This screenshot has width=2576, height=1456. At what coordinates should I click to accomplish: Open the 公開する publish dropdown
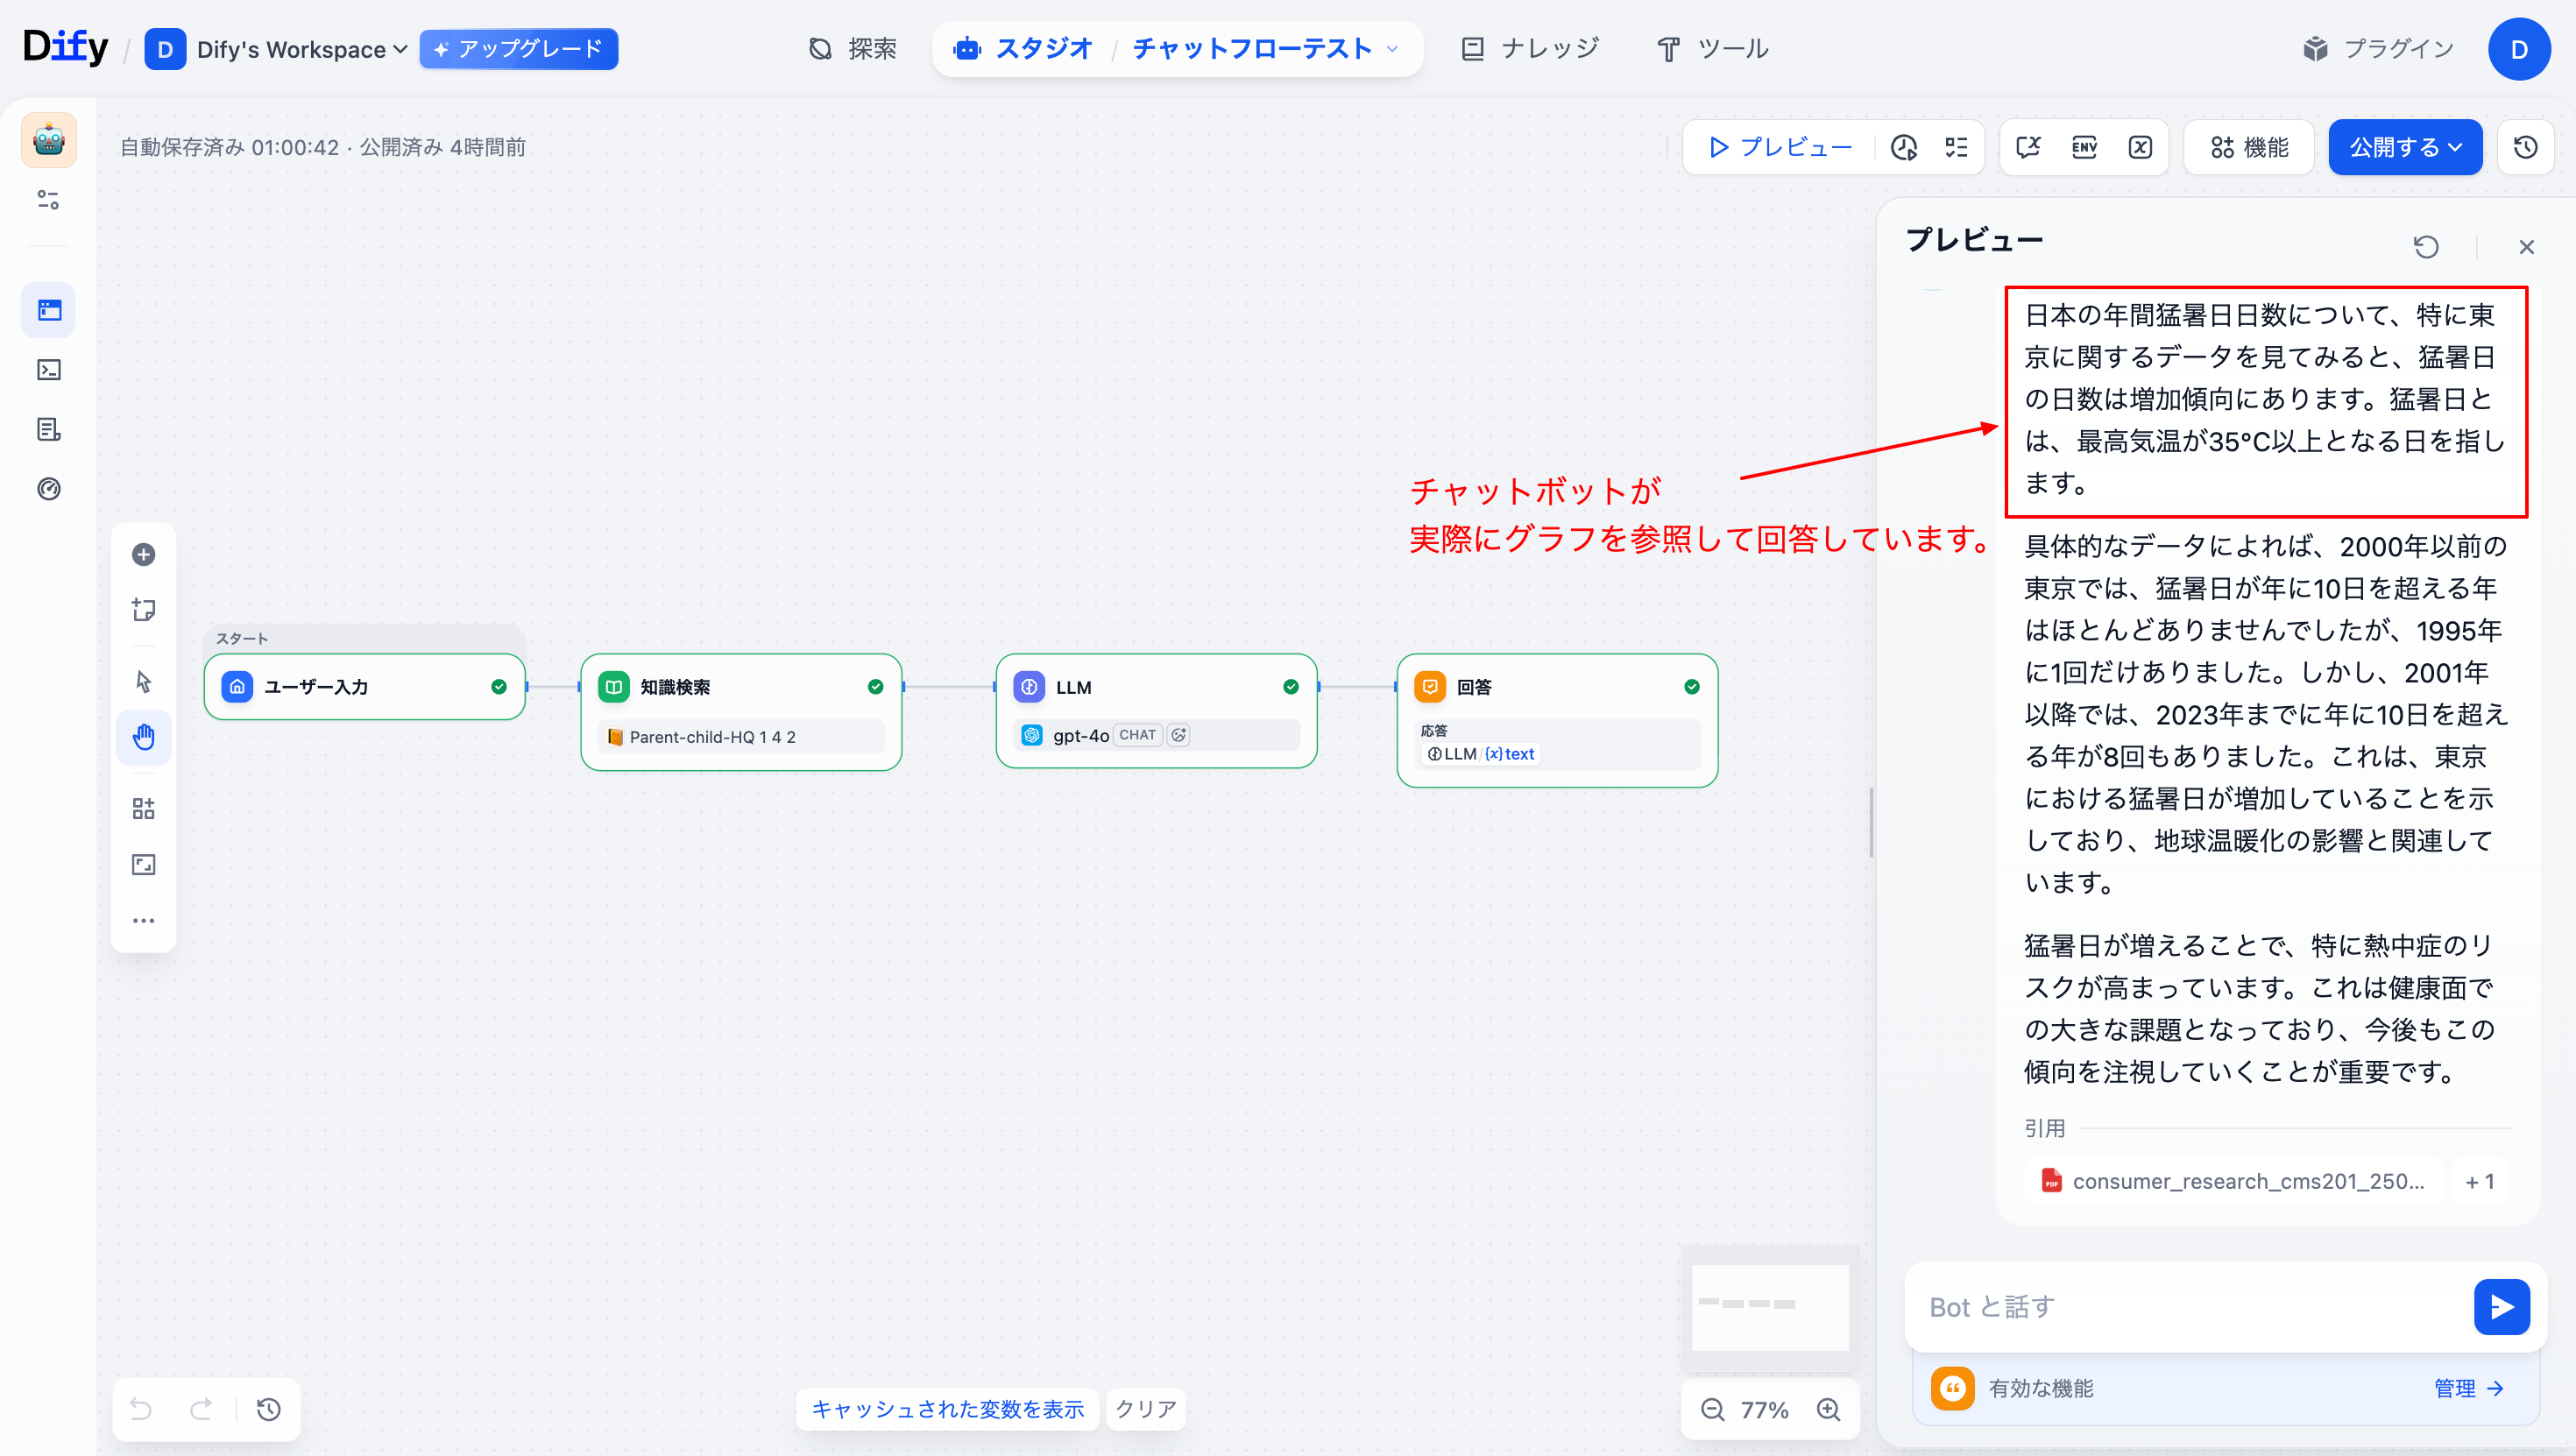2404,147
